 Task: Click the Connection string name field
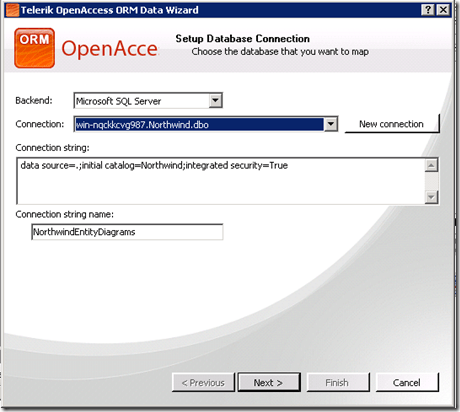click(127, 232)
